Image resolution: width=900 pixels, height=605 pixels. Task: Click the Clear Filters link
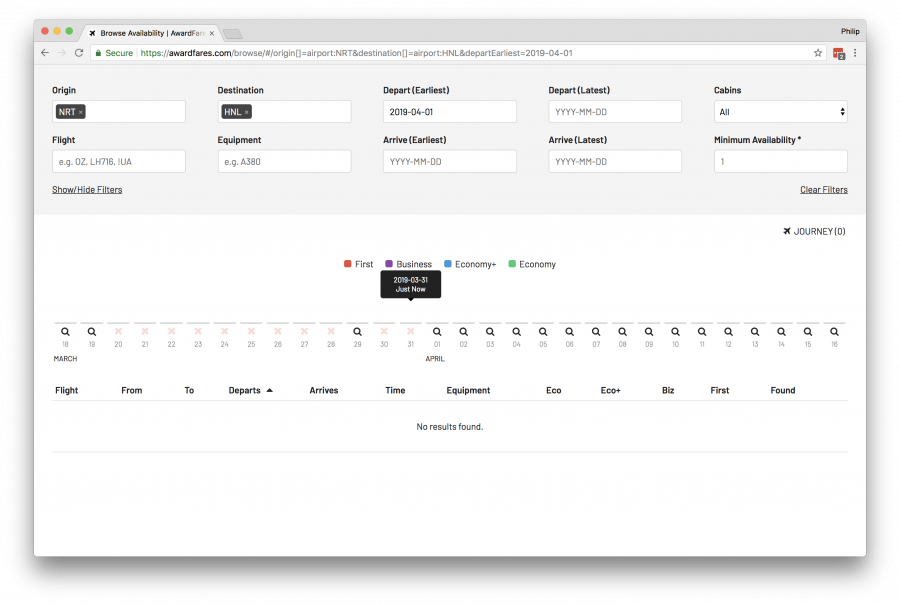(x=823, y=189)
